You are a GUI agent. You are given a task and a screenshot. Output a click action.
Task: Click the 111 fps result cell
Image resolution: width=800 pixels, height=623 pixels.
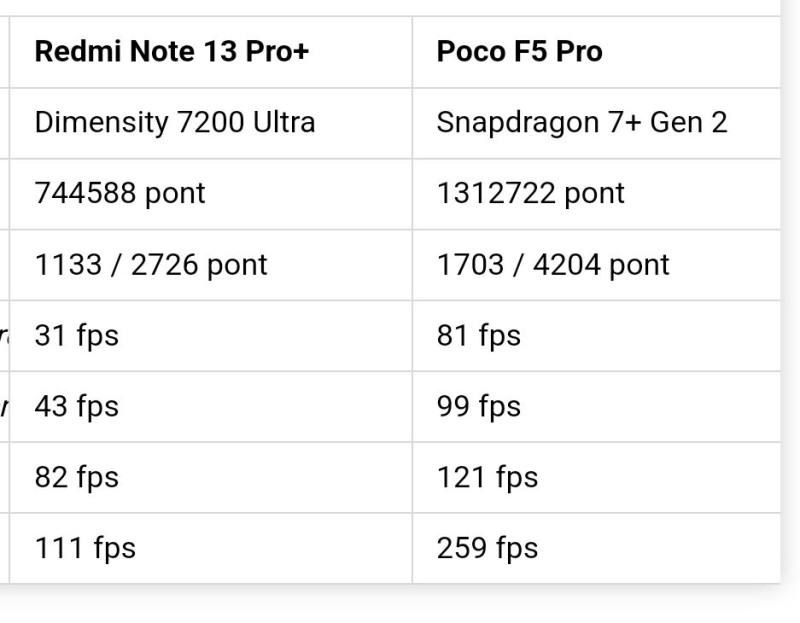click(211, 549)
